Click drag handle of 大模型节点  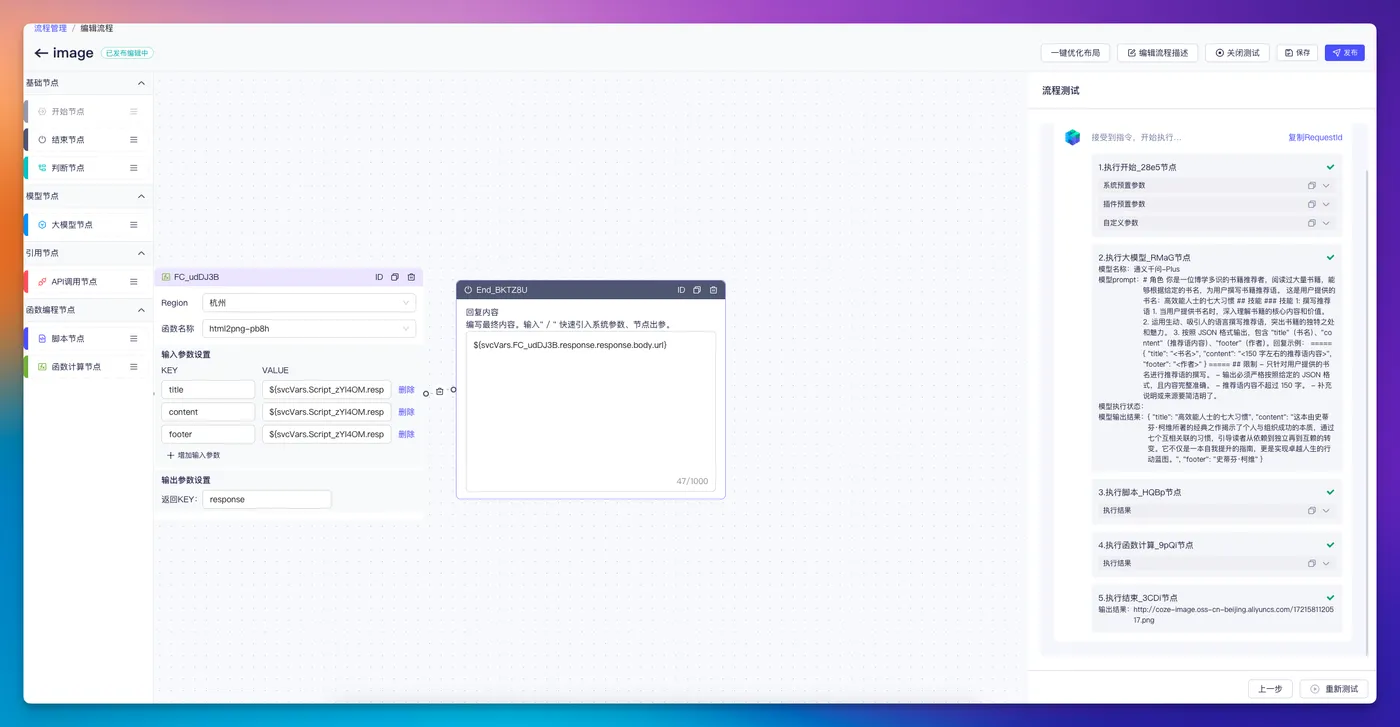coord(134,225)
